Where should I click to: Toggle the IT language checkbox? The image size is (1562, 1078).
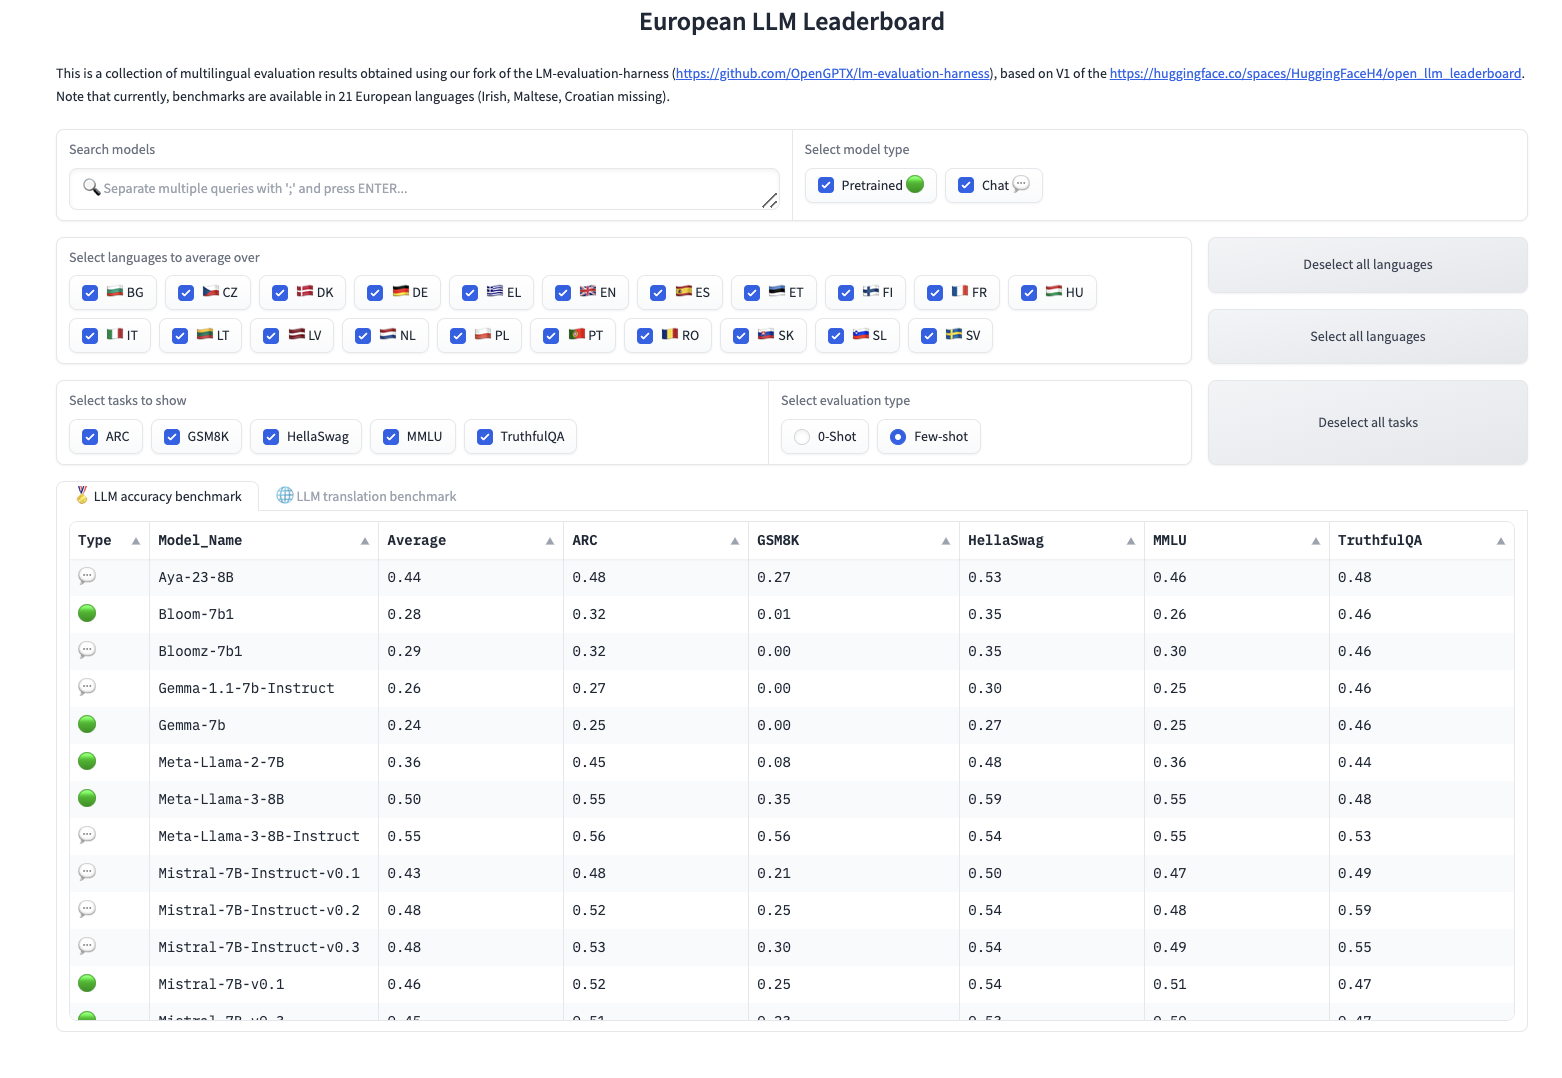90,336
